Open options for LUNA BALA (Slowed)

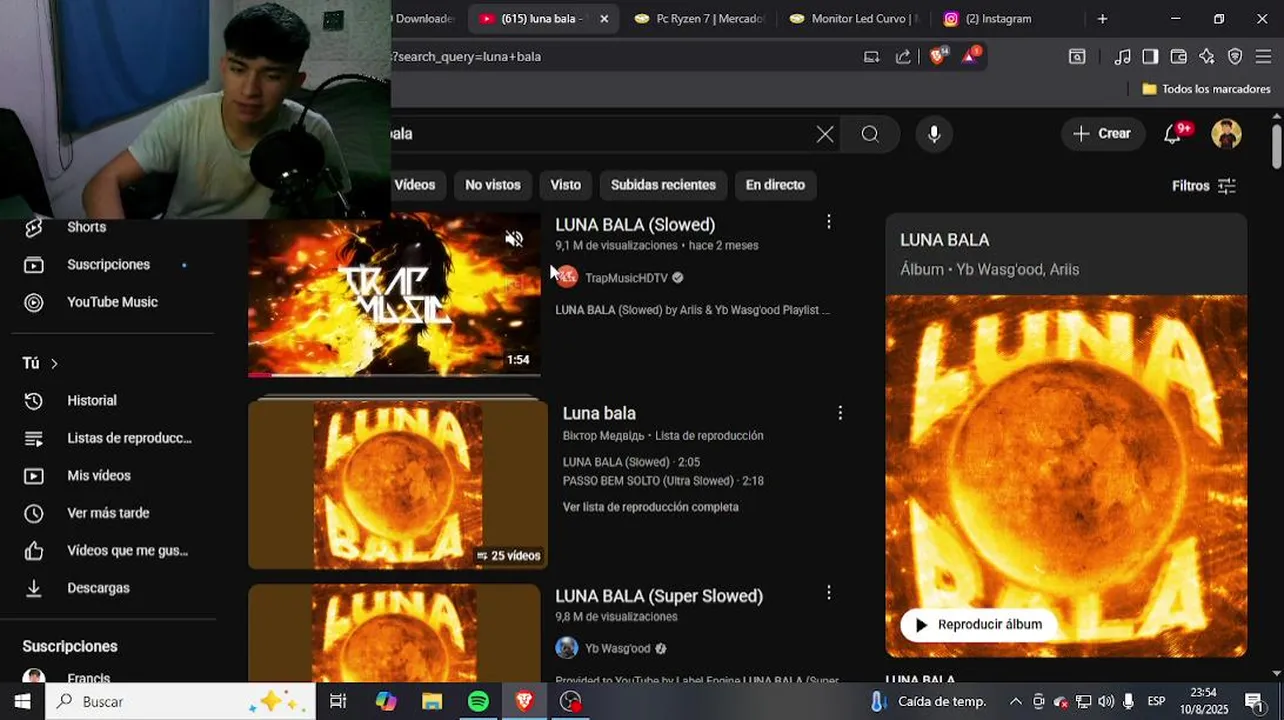pos(828,222)
